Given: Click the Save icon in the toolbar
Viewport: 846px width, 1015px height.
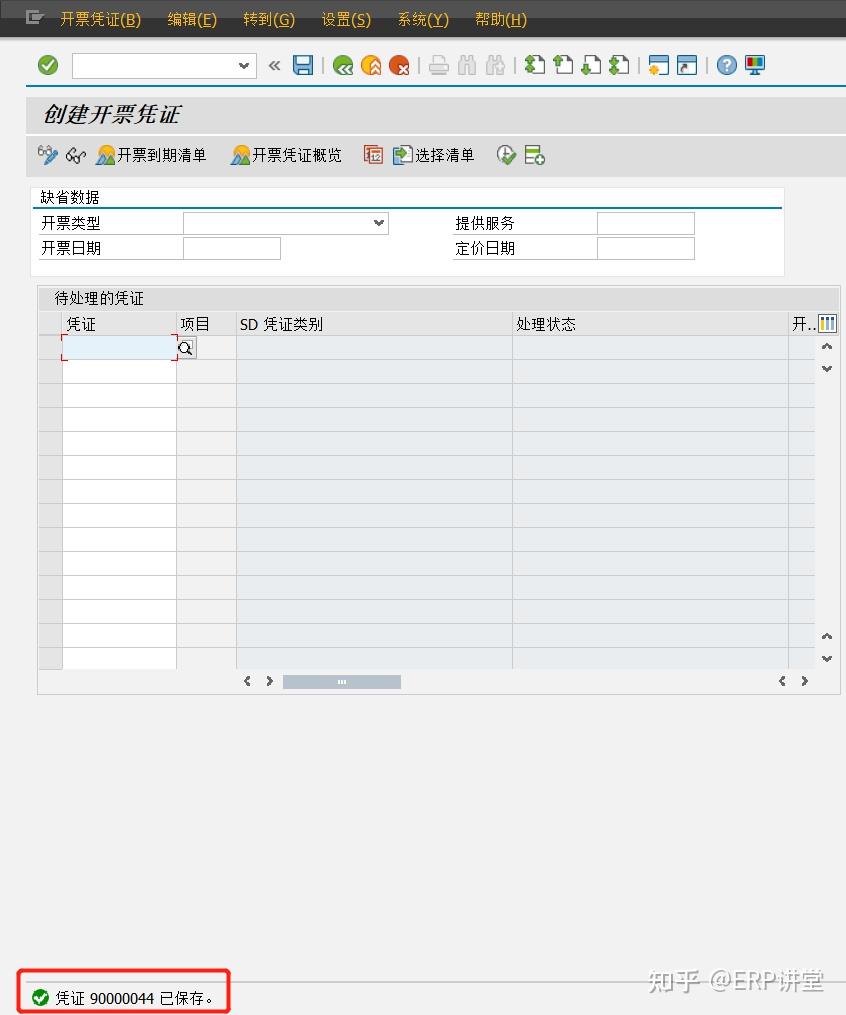Looking at the screenshot, I should point(303,65).
